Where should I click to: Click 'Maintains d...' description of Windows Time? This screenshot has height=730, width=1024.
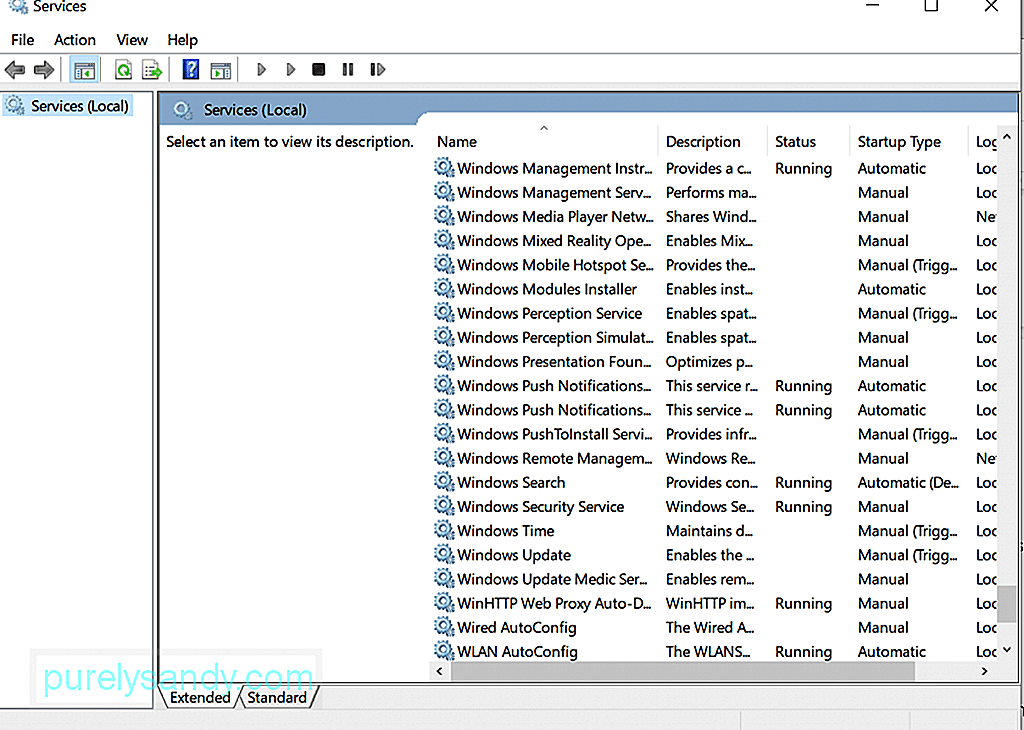point(709,531)
